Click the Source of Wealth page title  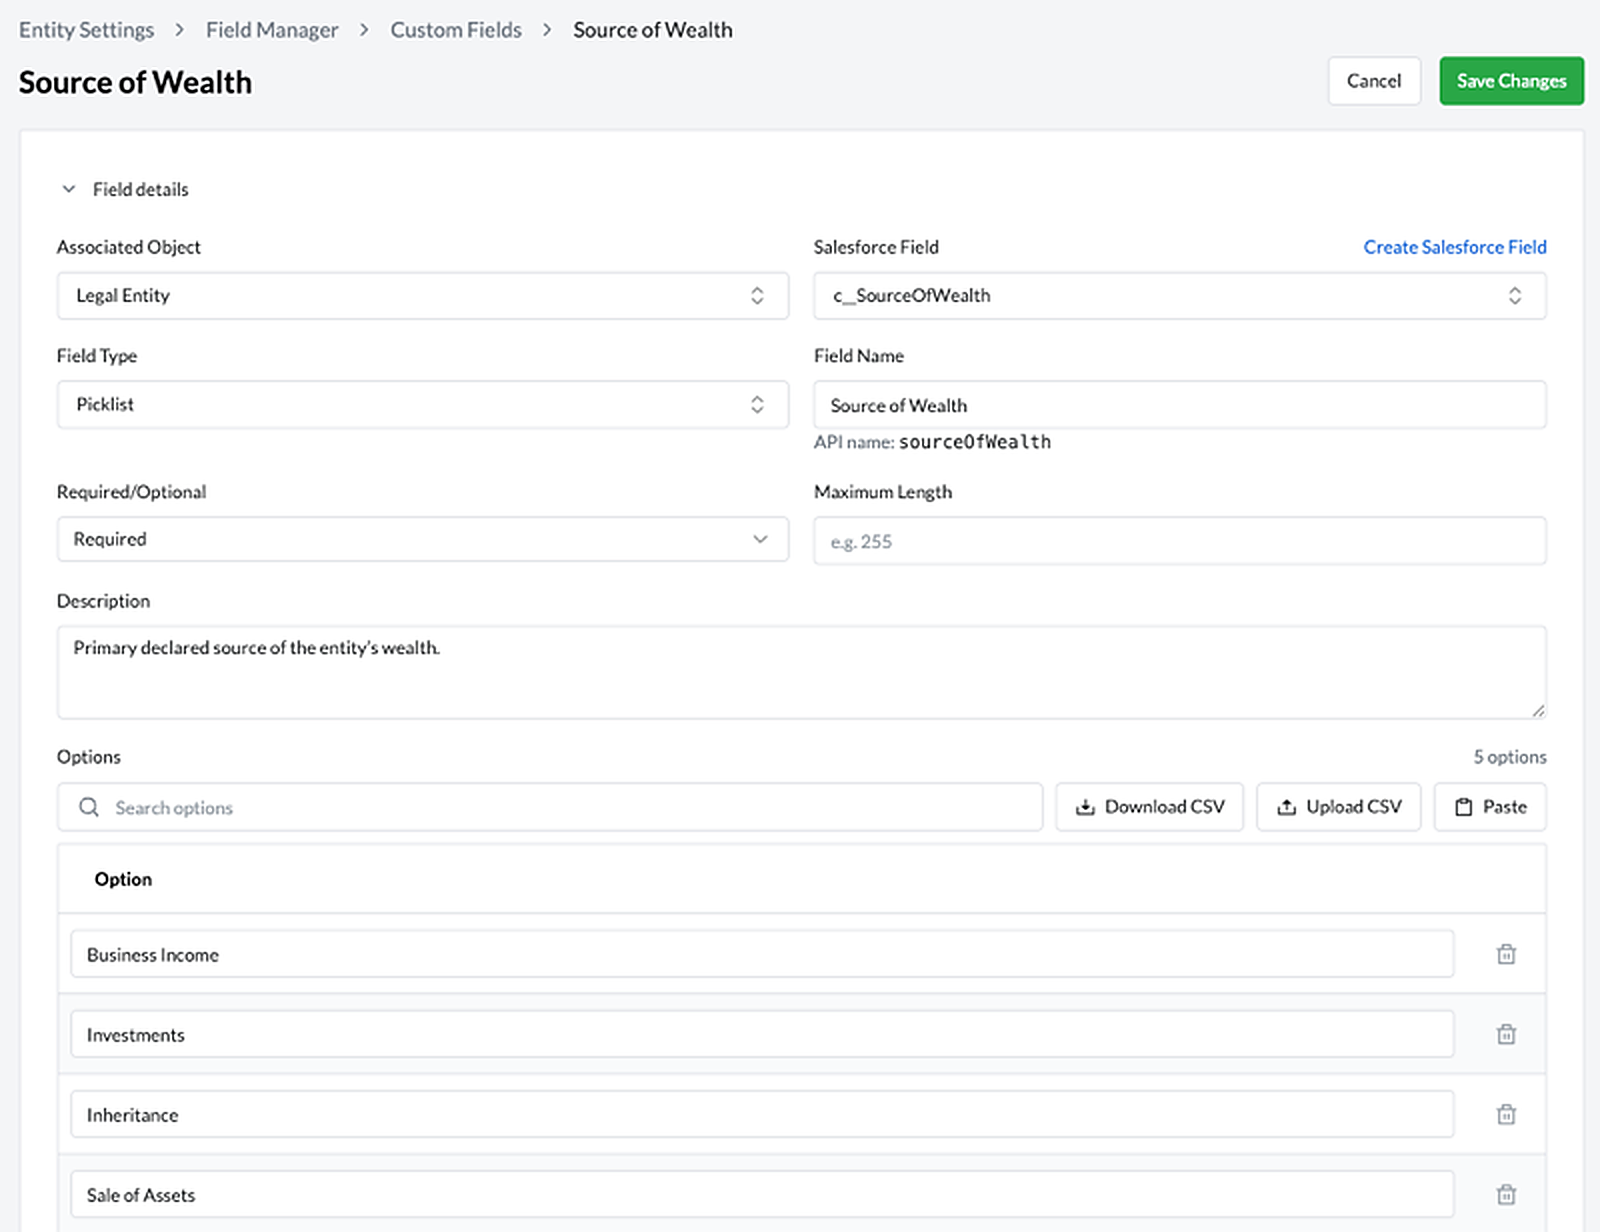point(135,82)
